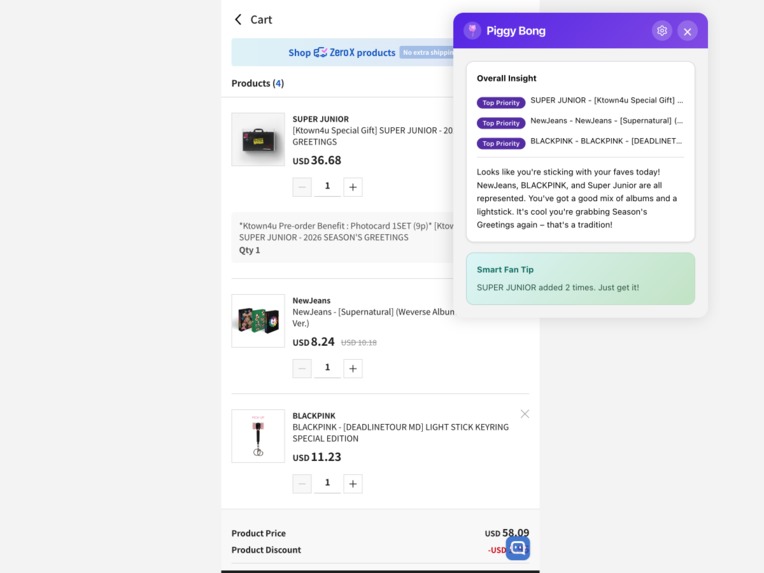
Task: Open SUPER JUNIOR Season's Greetings product title
Action: [x=373, y=136]
